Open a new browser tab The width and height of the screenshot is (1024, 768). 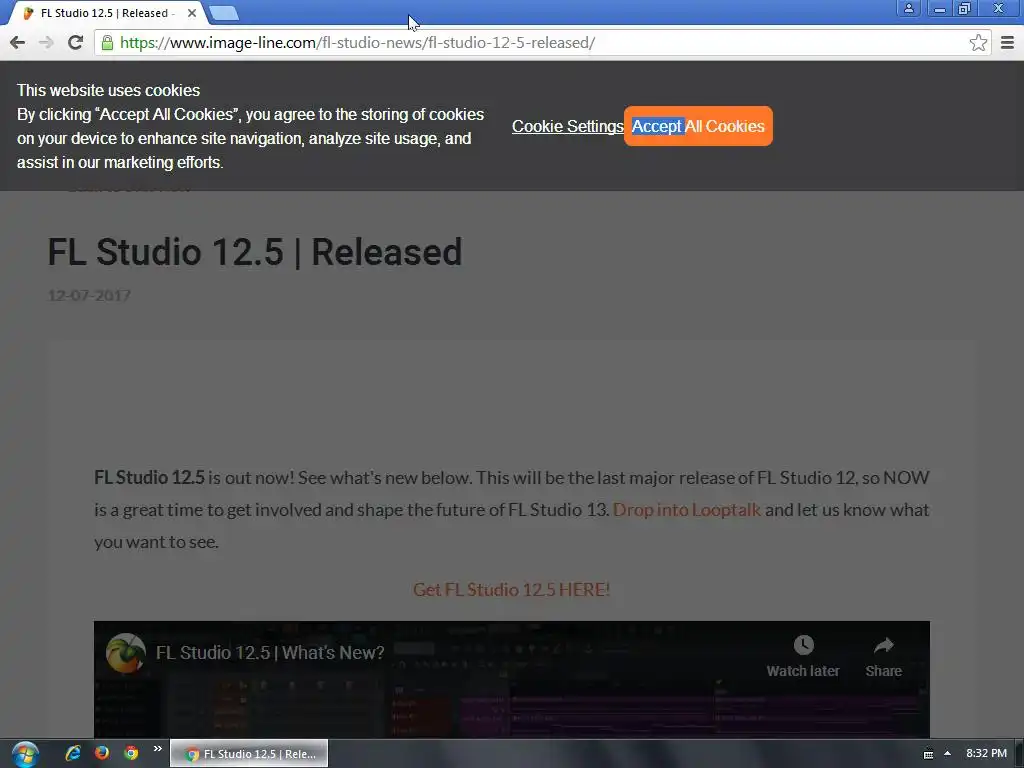point(224,13)
